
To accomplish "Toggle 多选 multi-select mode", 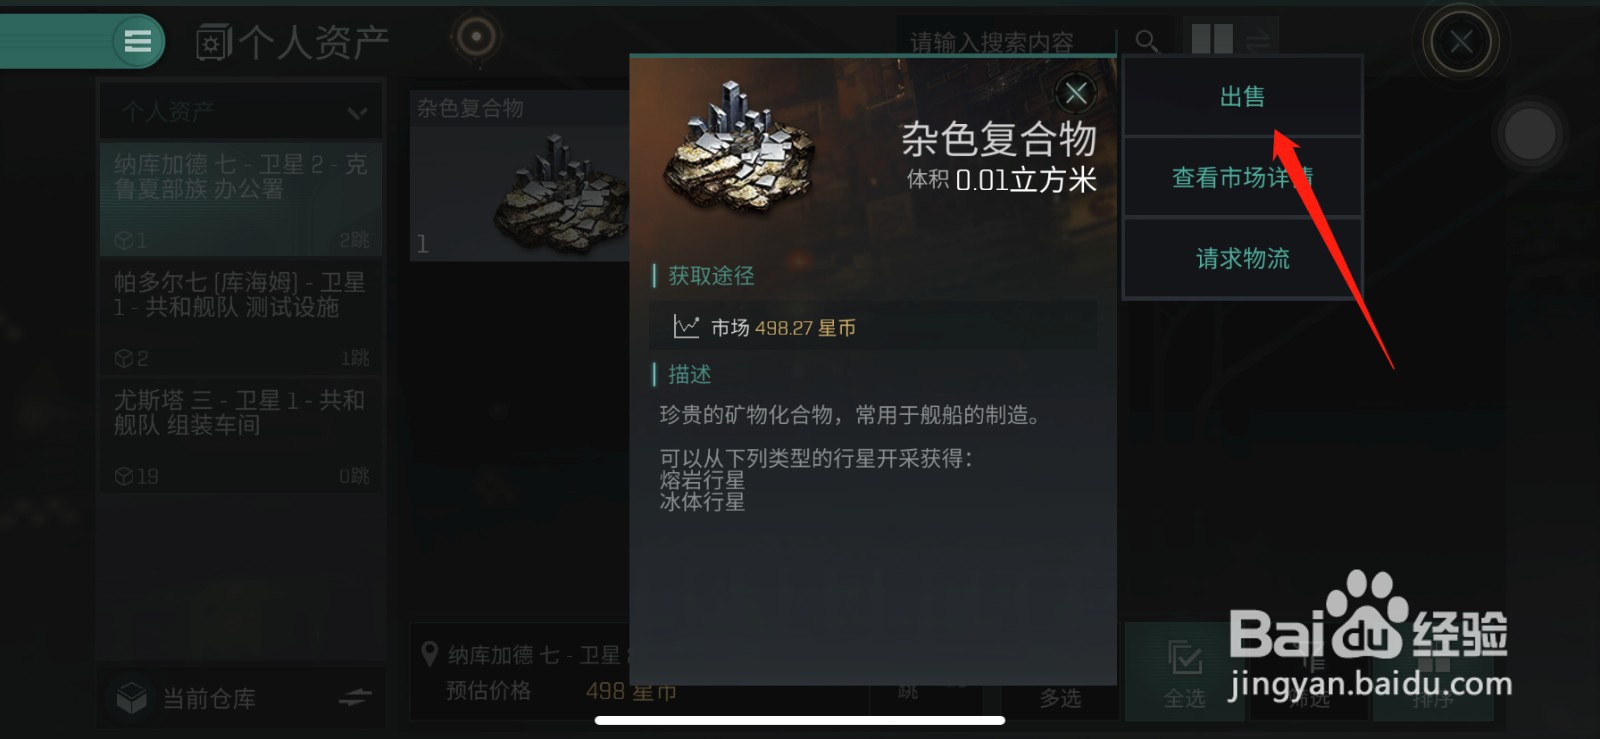I will 1060,698.
